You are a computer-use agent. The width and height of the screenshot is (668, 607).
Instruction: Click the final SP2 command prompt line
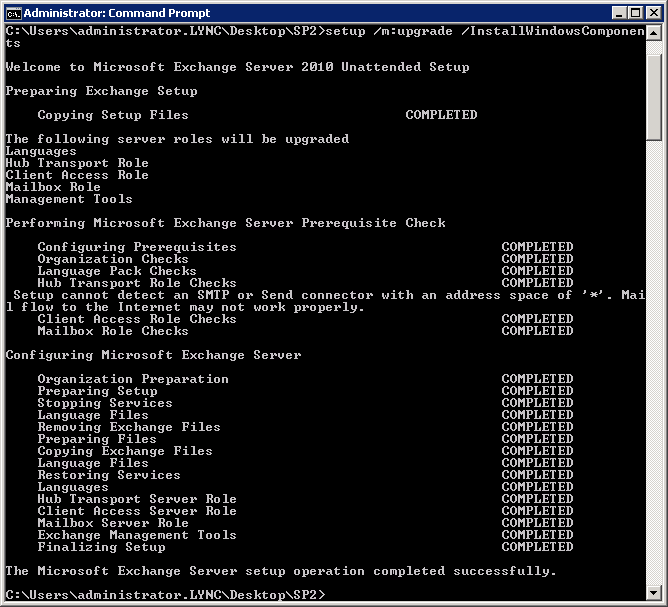pos(165,595)
